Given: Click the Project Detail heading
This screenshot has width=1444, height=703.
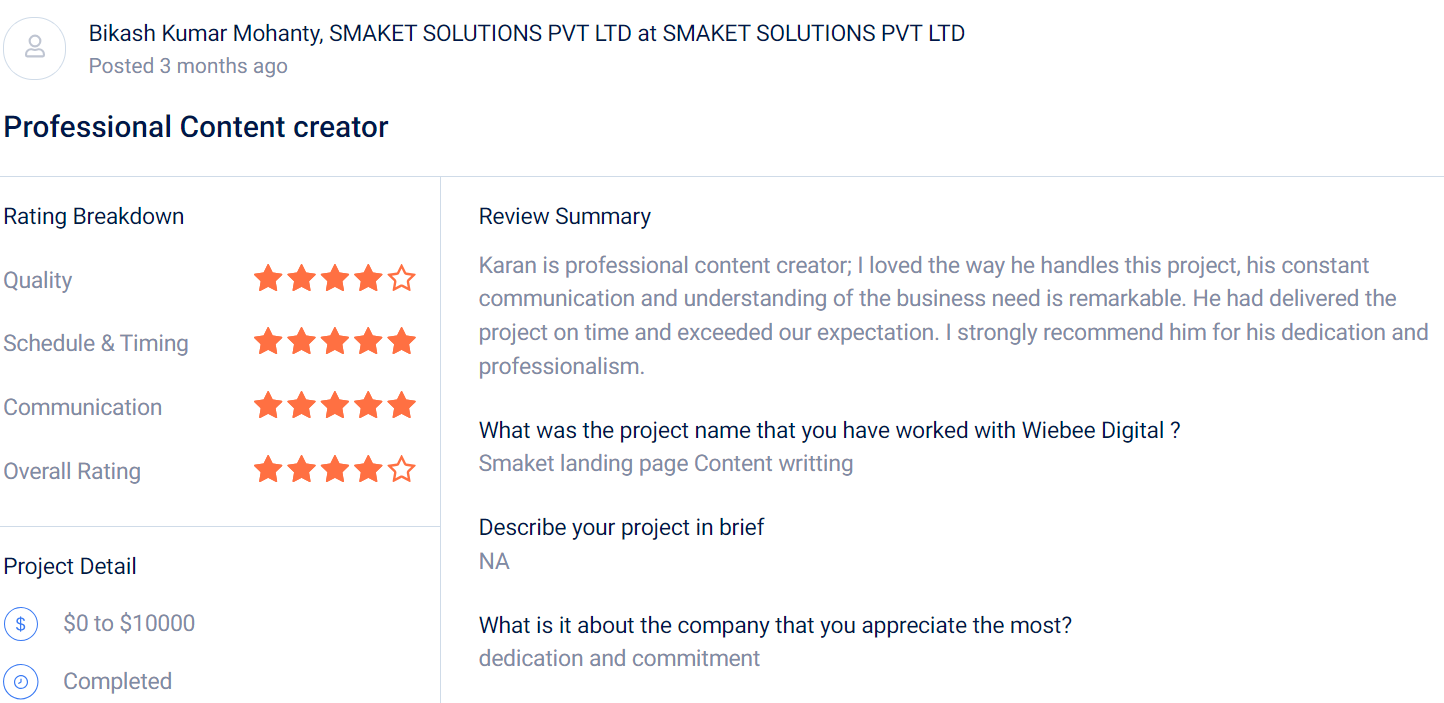Looking at the screenshot, I should (x=70, y=566).
